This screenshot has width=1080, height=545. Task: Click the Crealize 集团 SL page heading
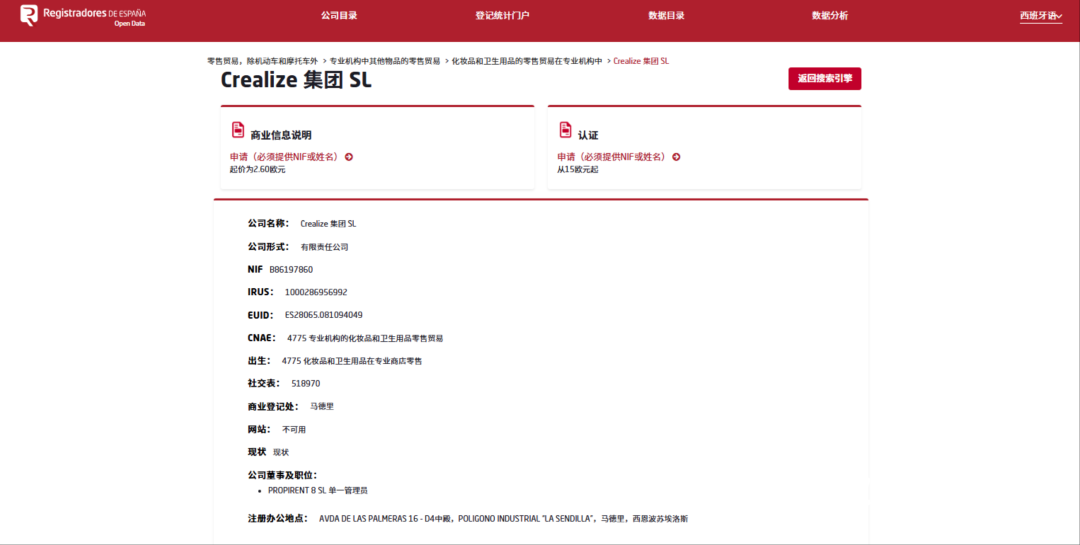coord(296,80)
